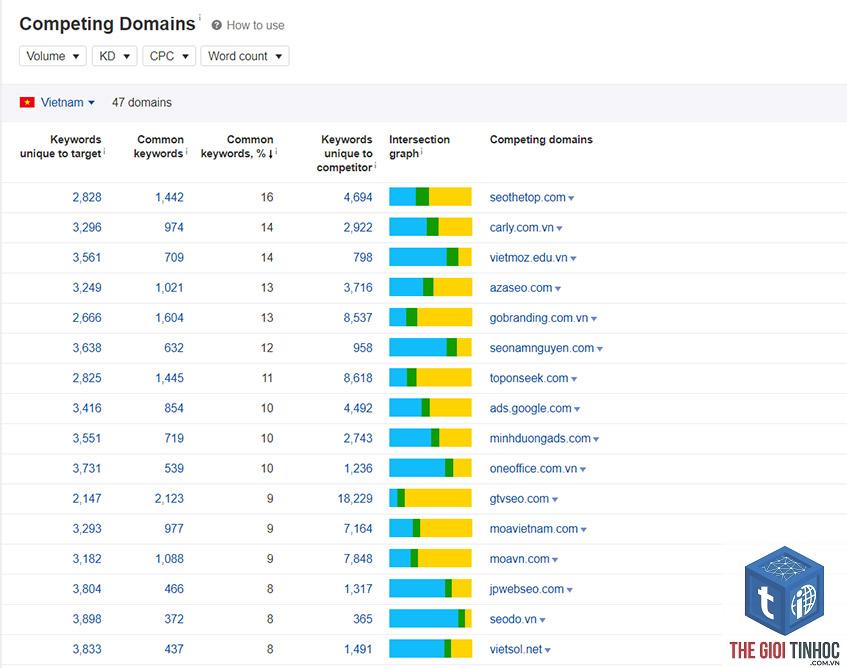Click the 18,229 competitor keywords value
Viewport: 847px width, 668px height.
point(355,498)
